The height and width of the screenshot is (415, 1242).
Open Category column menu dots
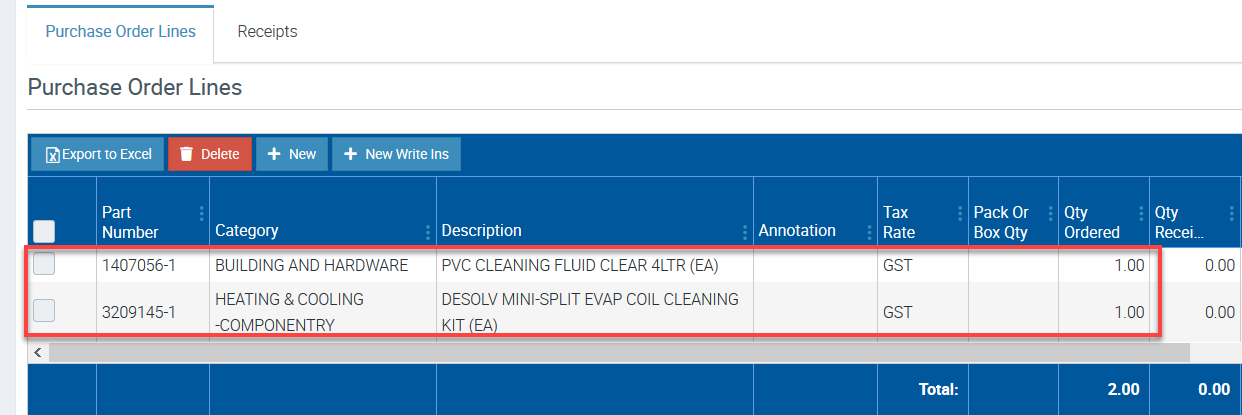point(428,232)
